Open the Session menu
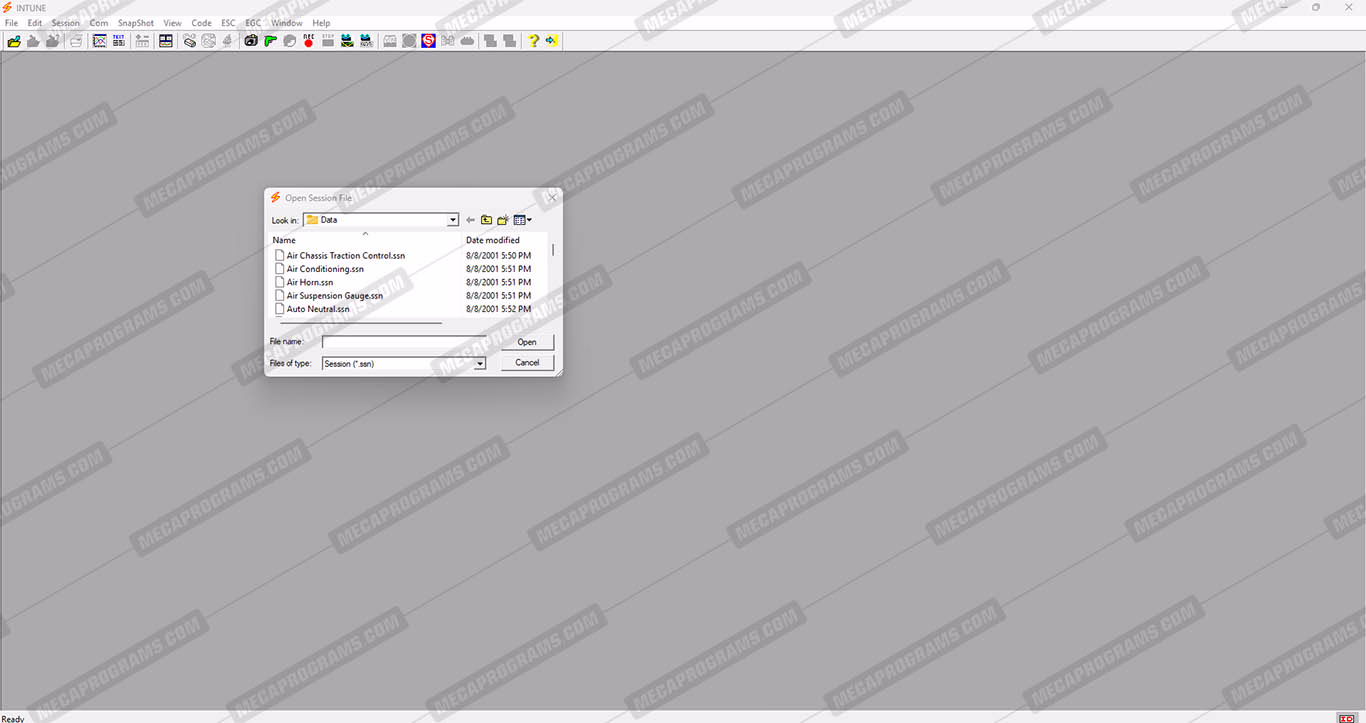The height and width of the screenshot is (723, 1366). click(66, 23)
